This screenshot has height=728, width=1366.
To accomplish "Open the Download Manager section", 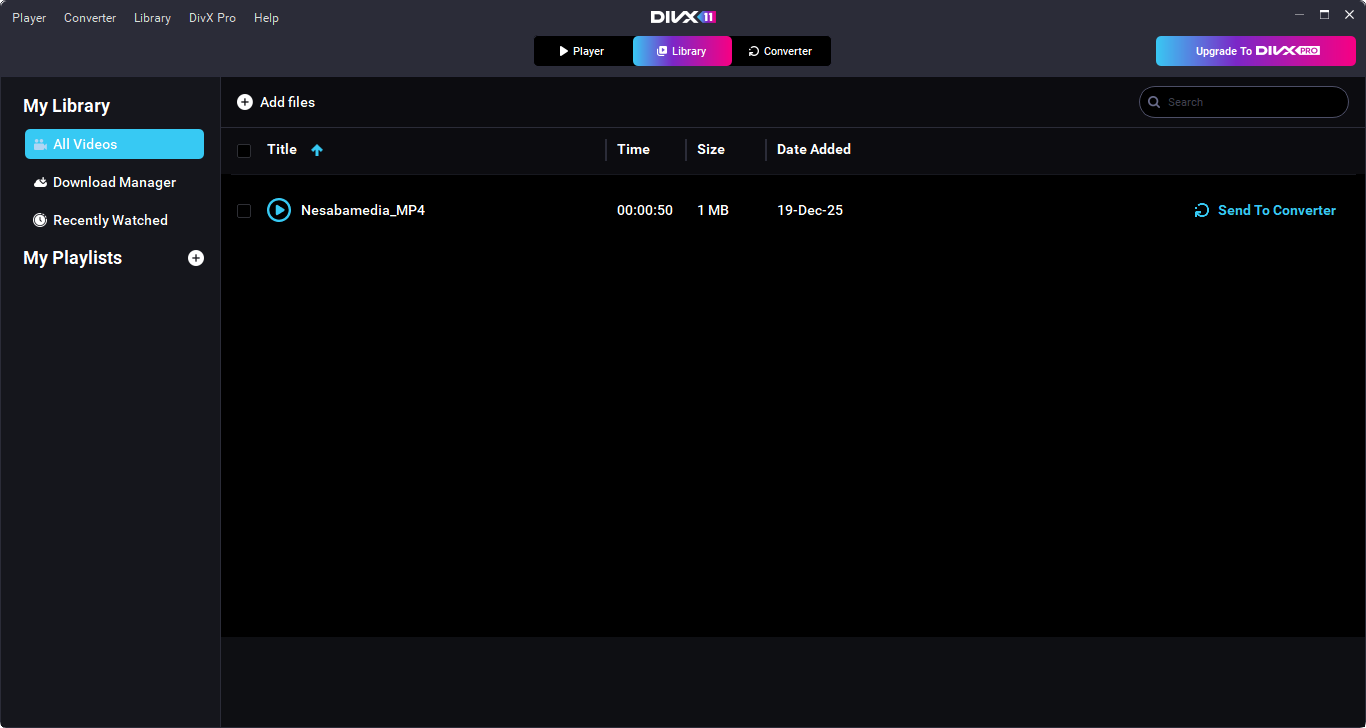I will pos(114,182).
